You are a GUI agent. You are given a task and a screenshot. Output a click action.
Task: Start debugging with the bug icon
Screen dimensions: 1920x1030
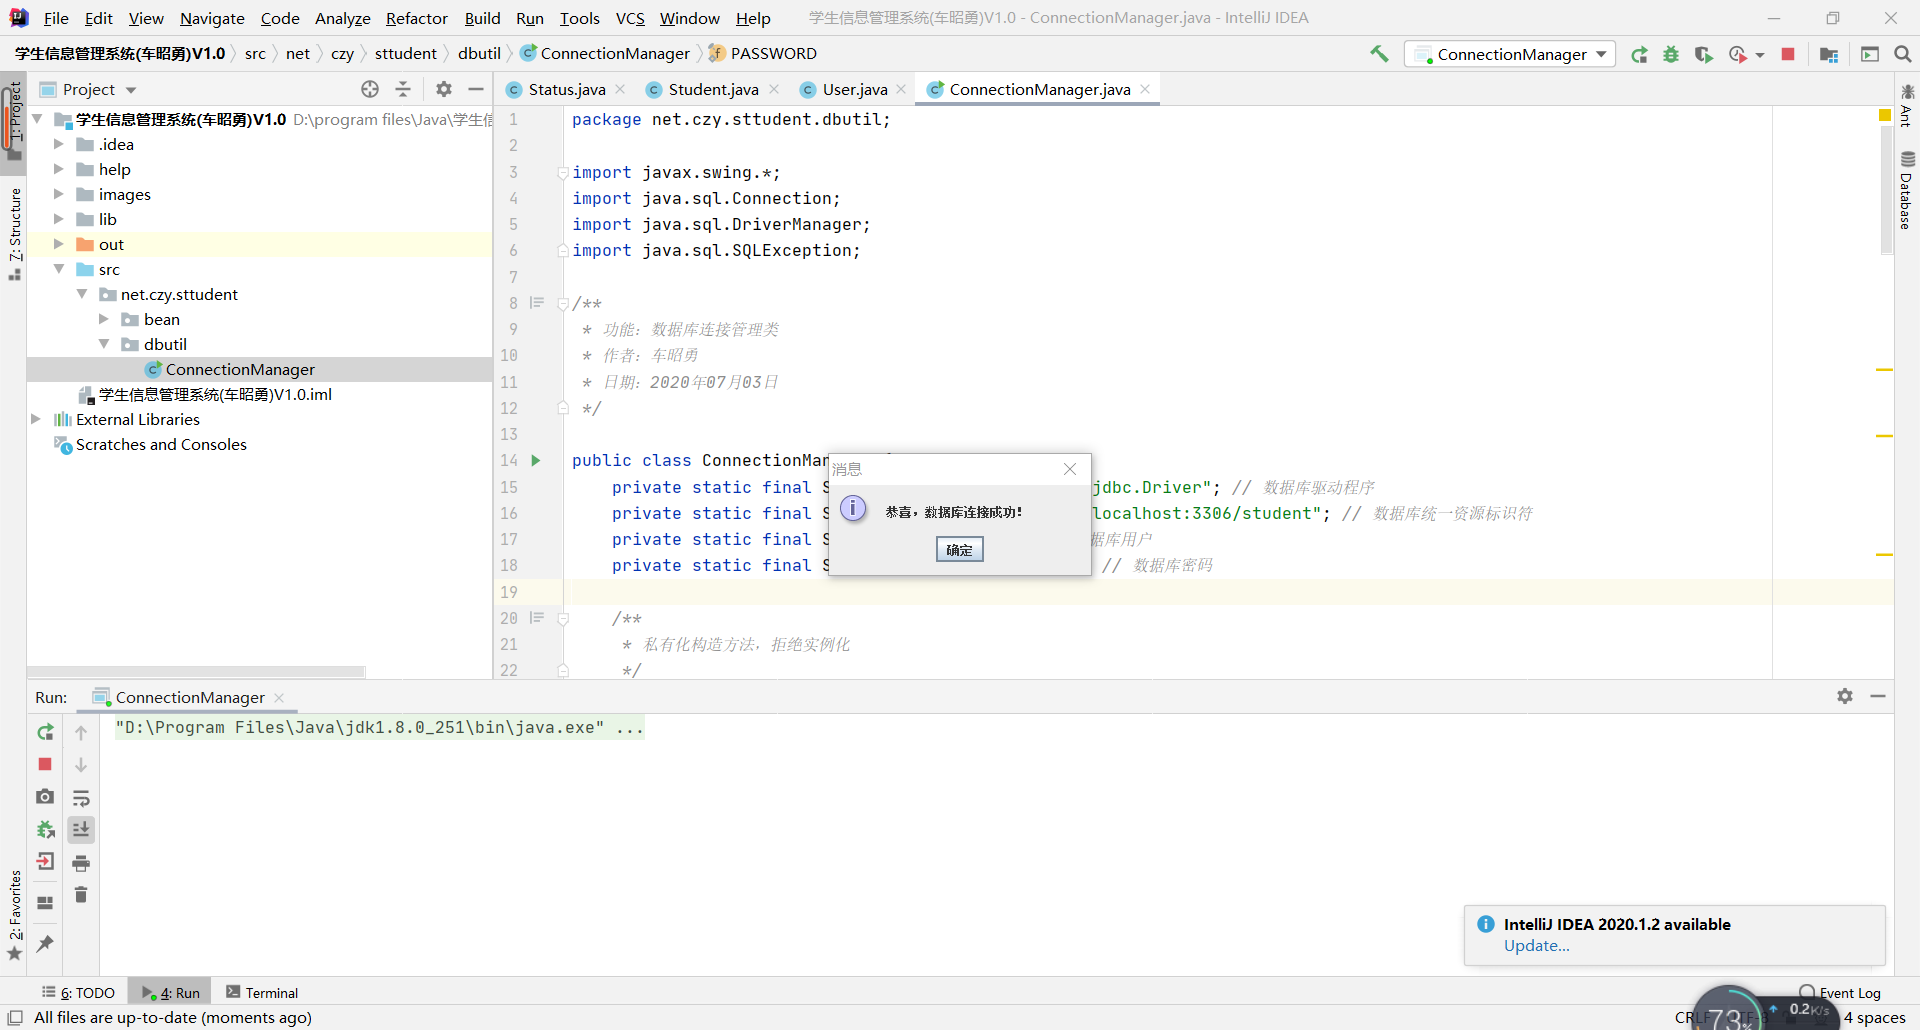pos(1671,54)
